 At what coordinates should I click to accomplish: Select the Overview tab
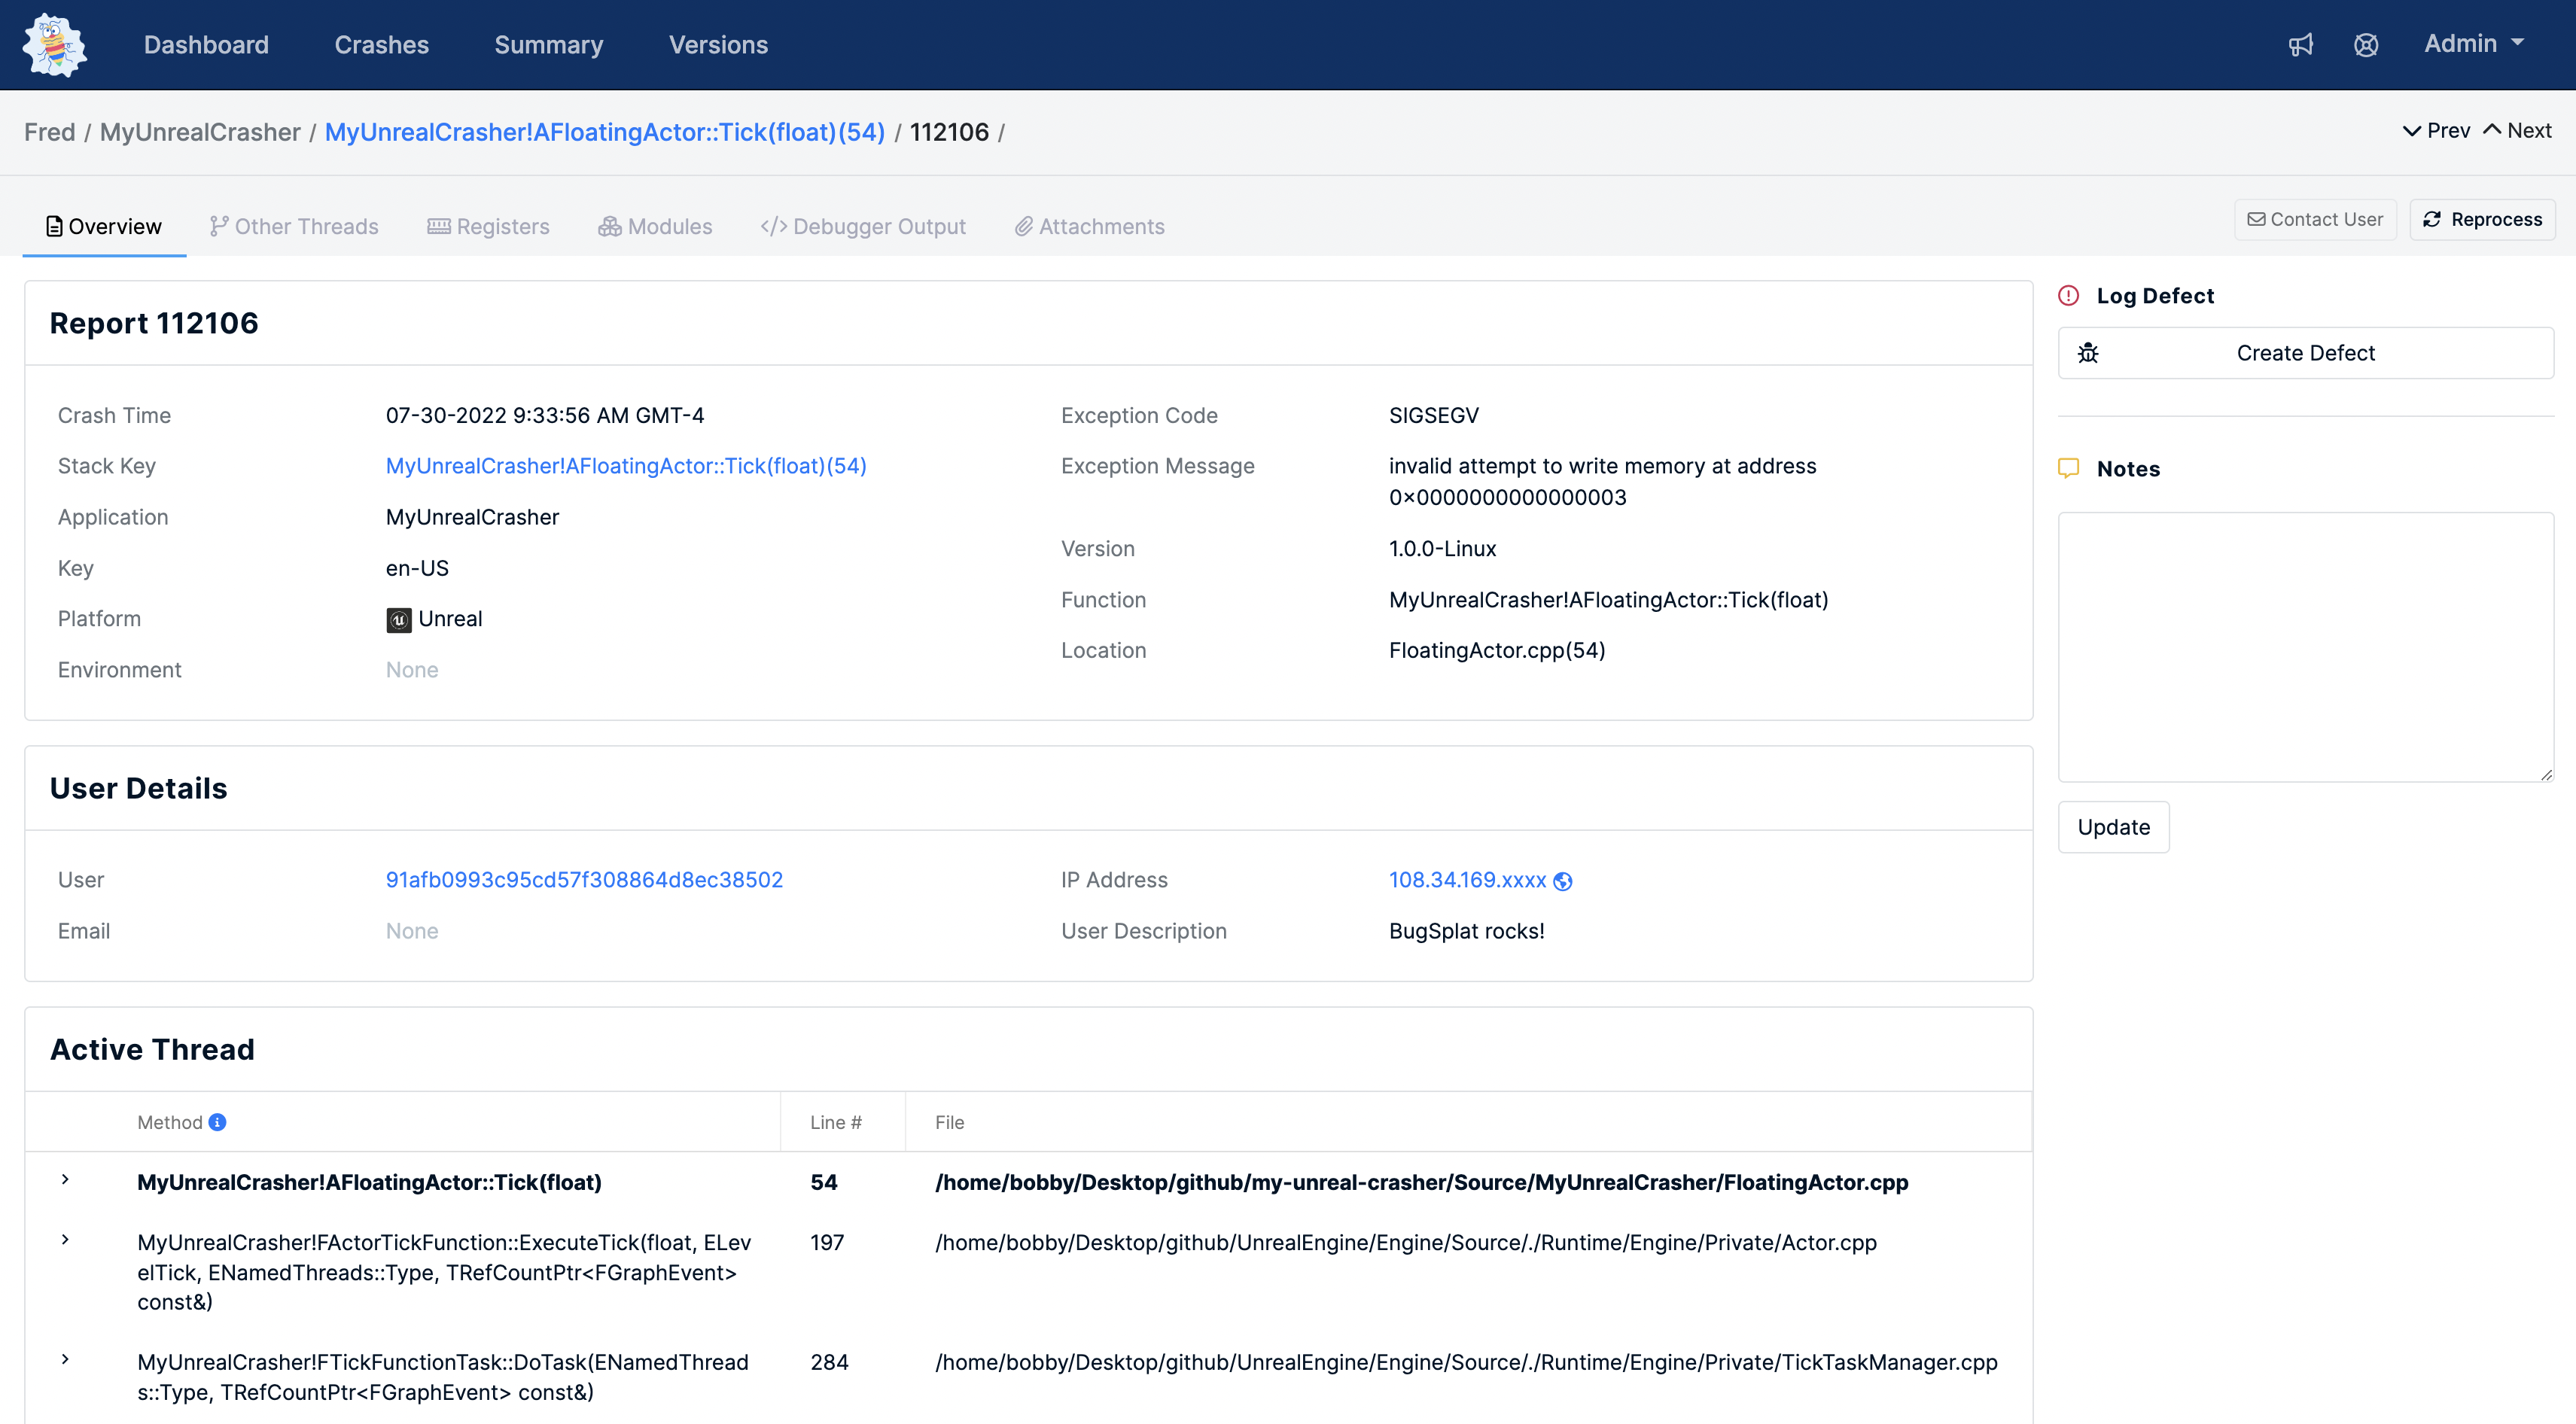click(104, 227)
